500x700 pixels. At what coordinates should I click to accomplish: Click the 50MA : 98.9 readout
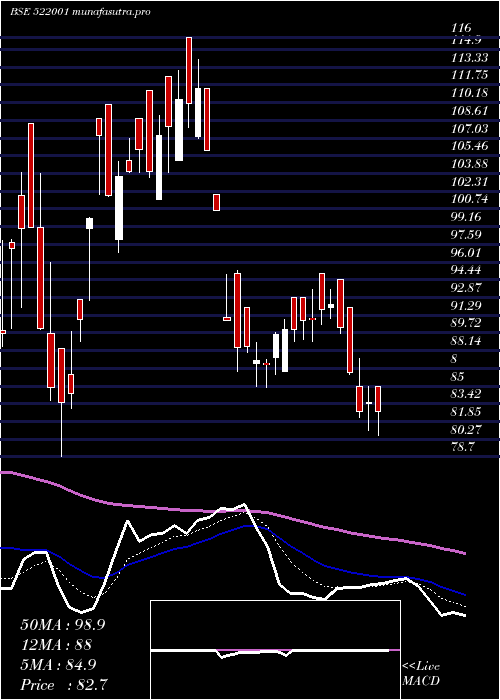pyautogui.click(x=63, y=625)
